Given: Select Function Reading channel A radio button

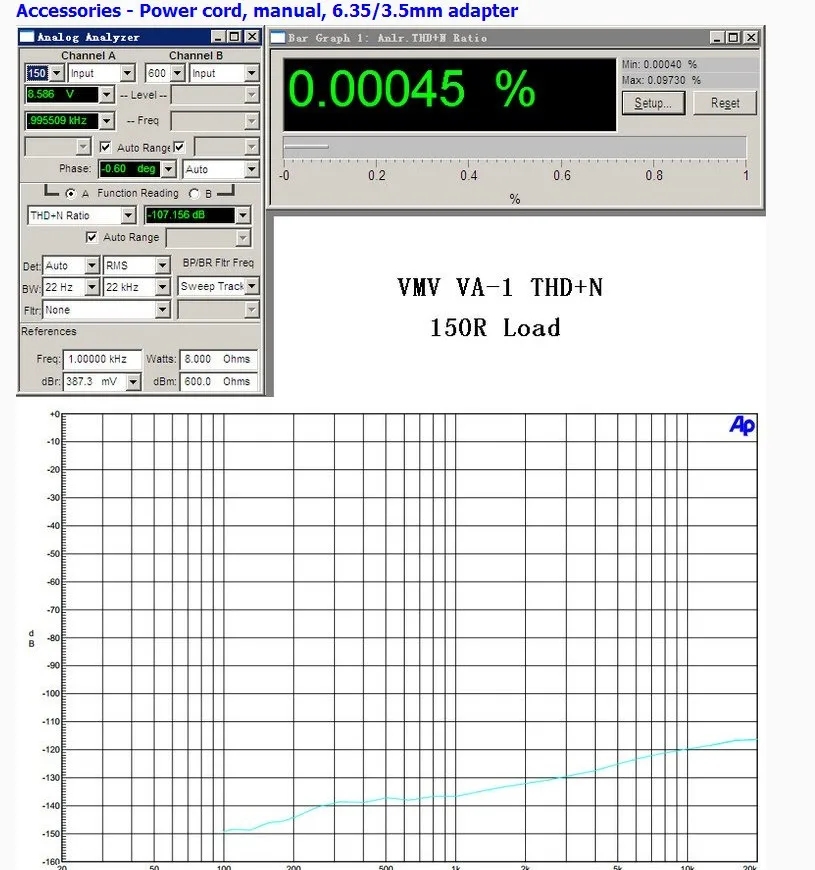Looking at the screenshot, I should [70, 194].
